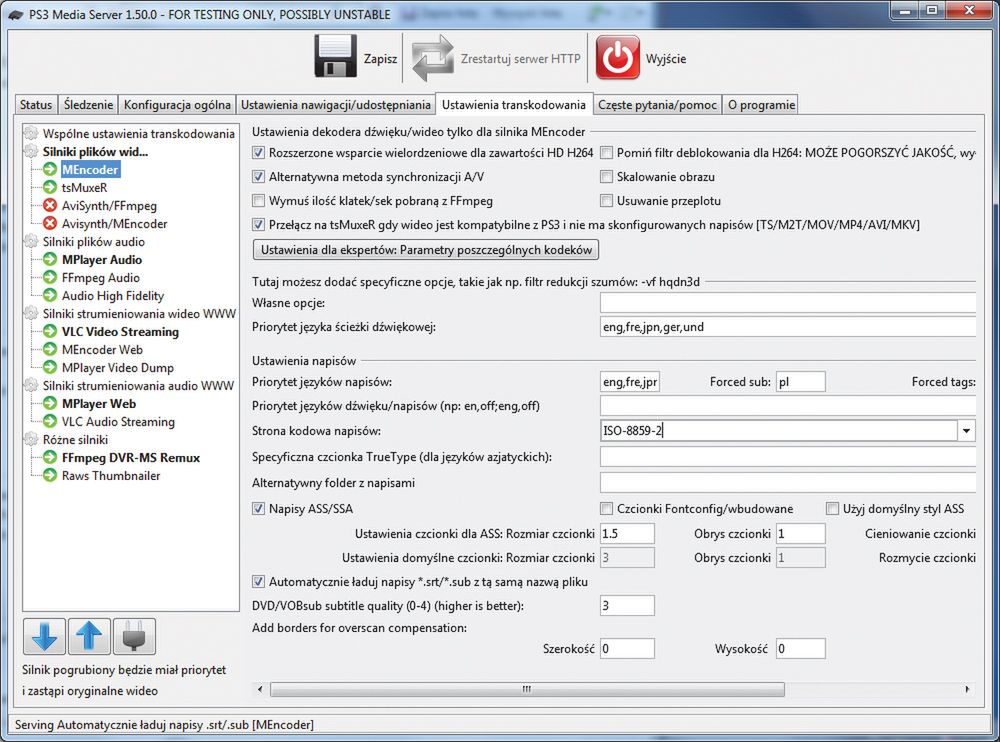Viewport: 1000px width, 742px height.
Task: Open Strona kodowa napisów dropdown arrow
Action: tap(966, 431)
